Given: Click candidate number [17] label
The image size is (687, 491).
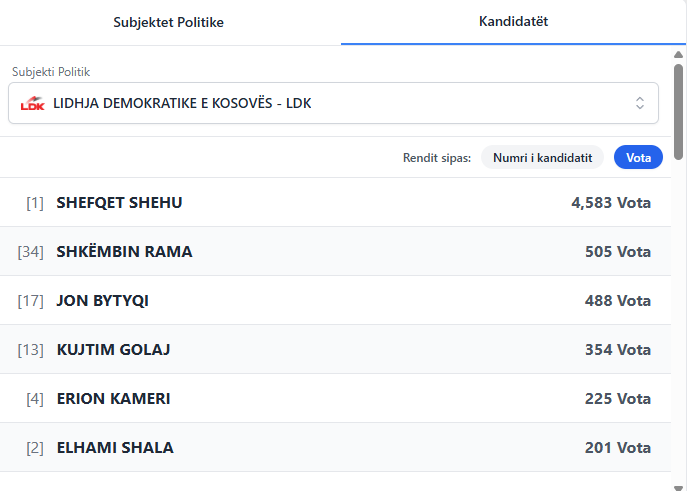Looking at the screenshot, I should pyautogui.click(x=31, y=301).
